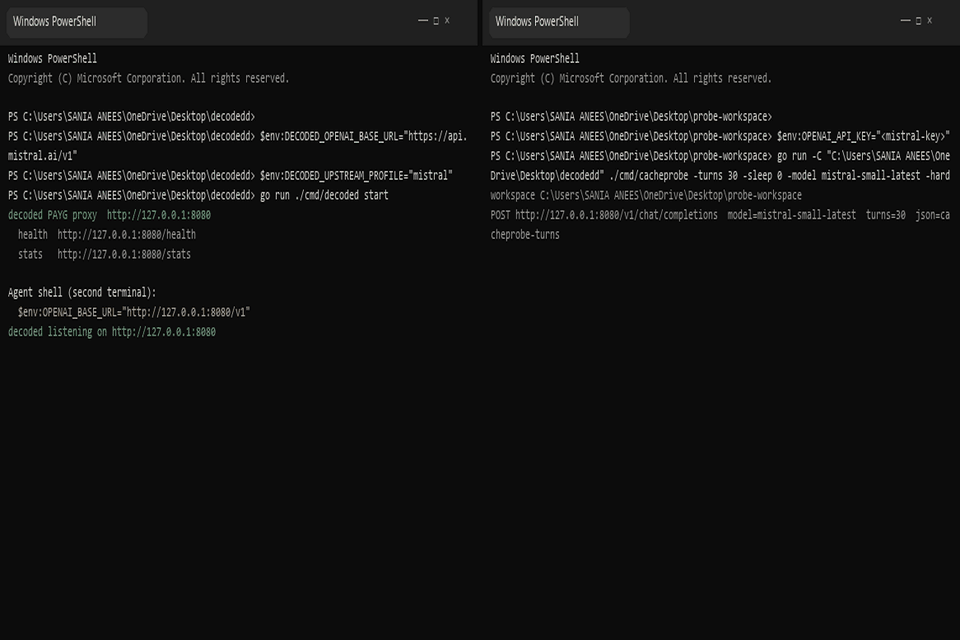
Task: Click the 'cheprobe-turns' text in right terminal
Action: (525, 235)
